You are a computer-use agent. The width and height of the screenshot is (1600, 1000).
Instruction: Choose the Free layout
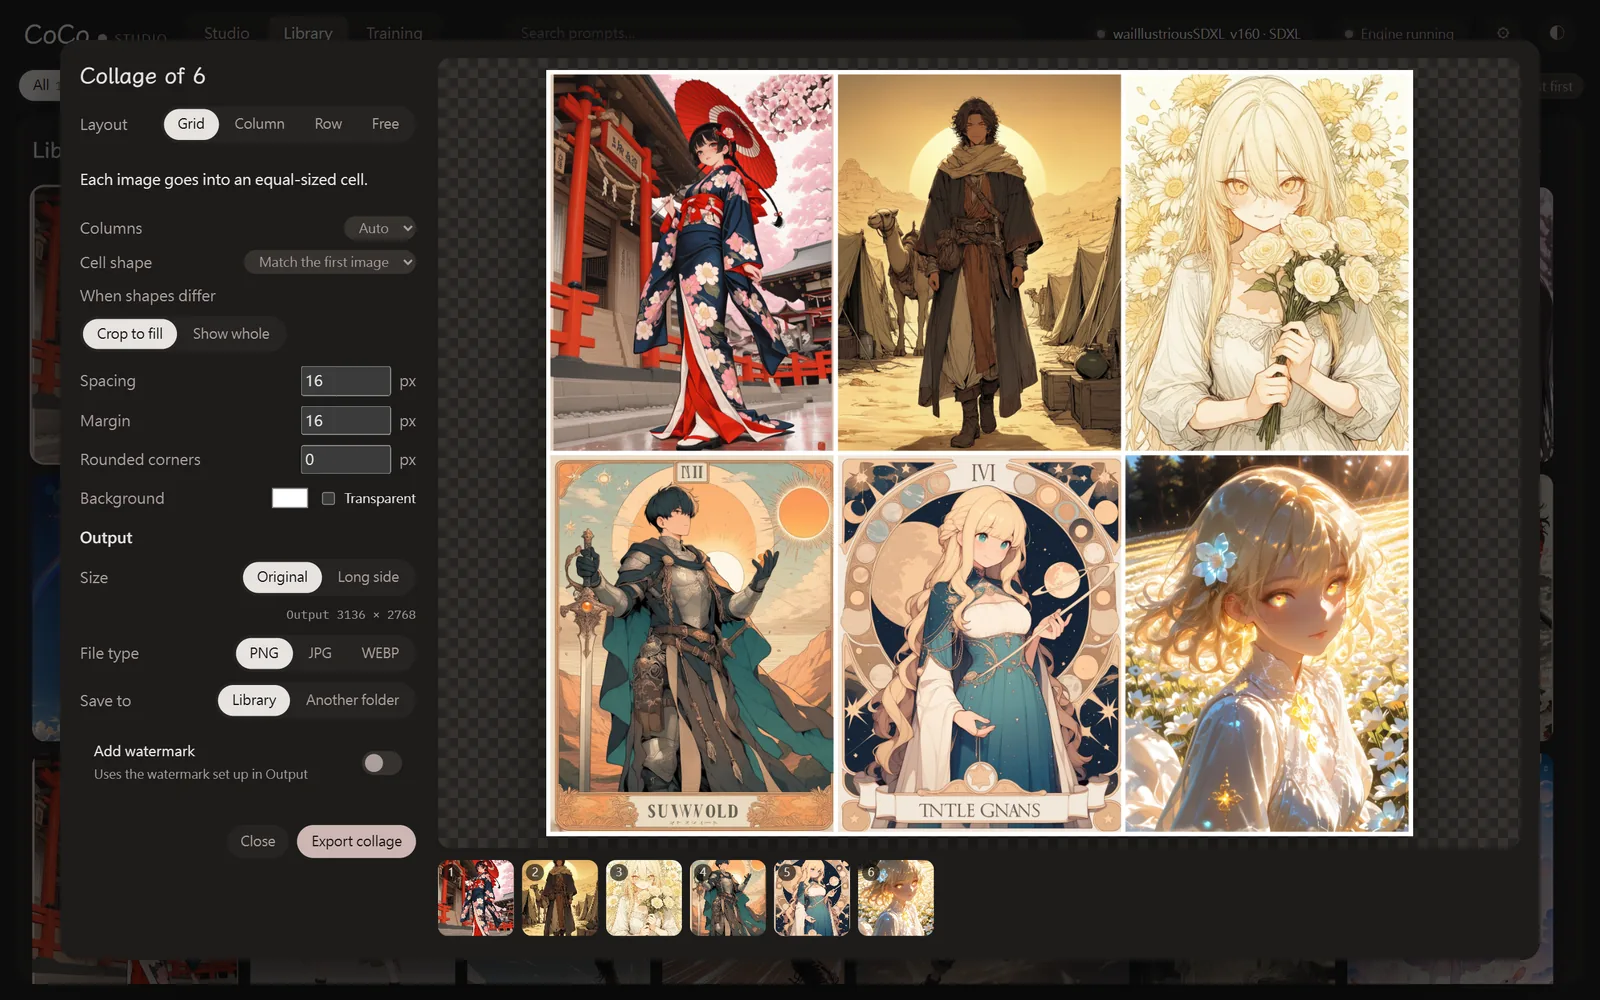tap(385, 124)
